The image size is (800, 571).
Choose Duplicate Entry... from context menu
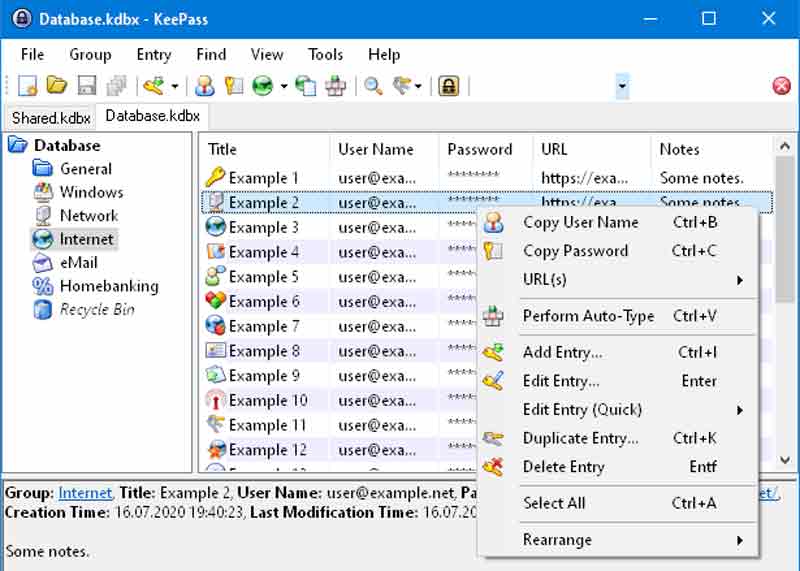[x=618, y=438]
